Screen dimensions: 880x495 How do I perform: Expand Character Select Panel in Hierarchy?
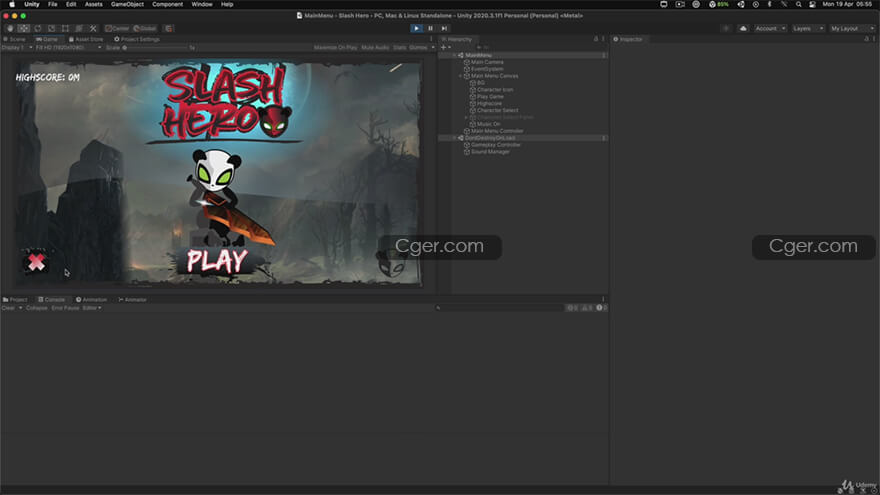pos(466,117)
